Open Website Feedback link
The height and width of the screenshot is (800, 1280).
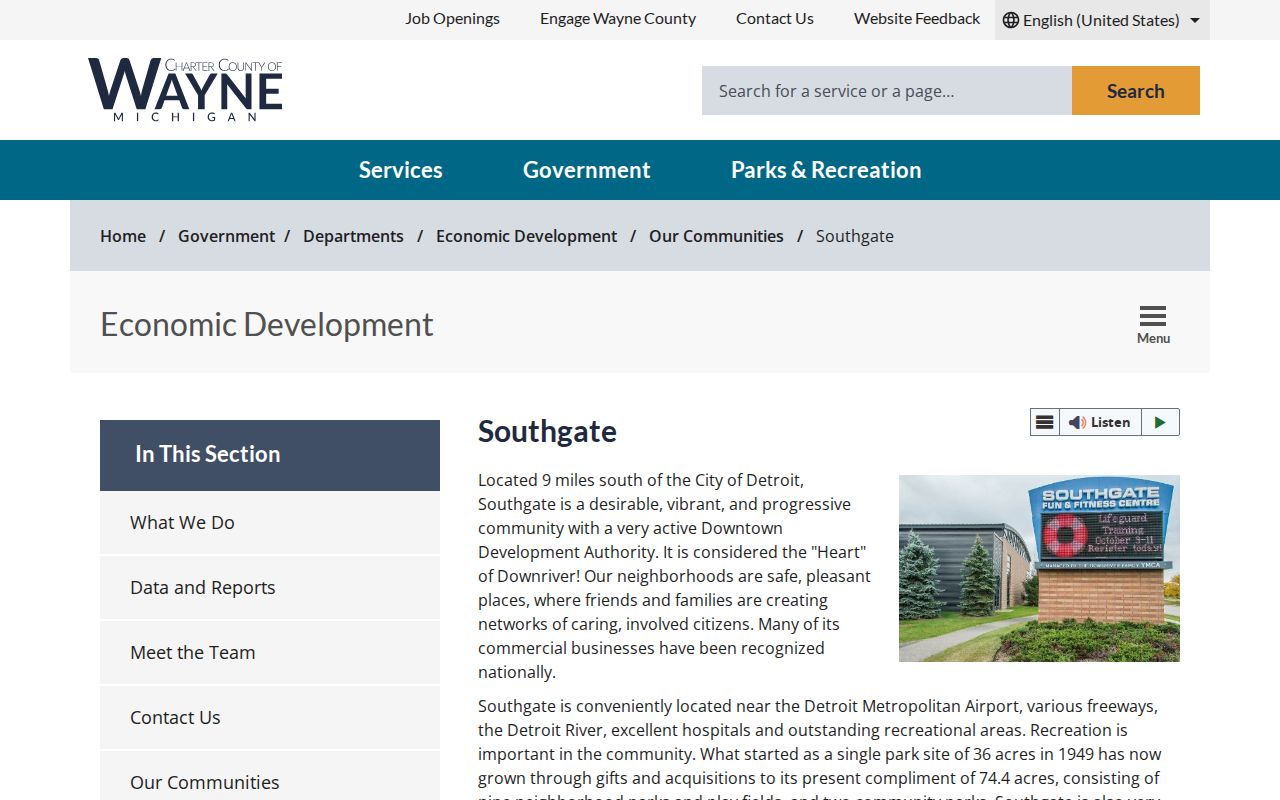click(x=917, y=19)
